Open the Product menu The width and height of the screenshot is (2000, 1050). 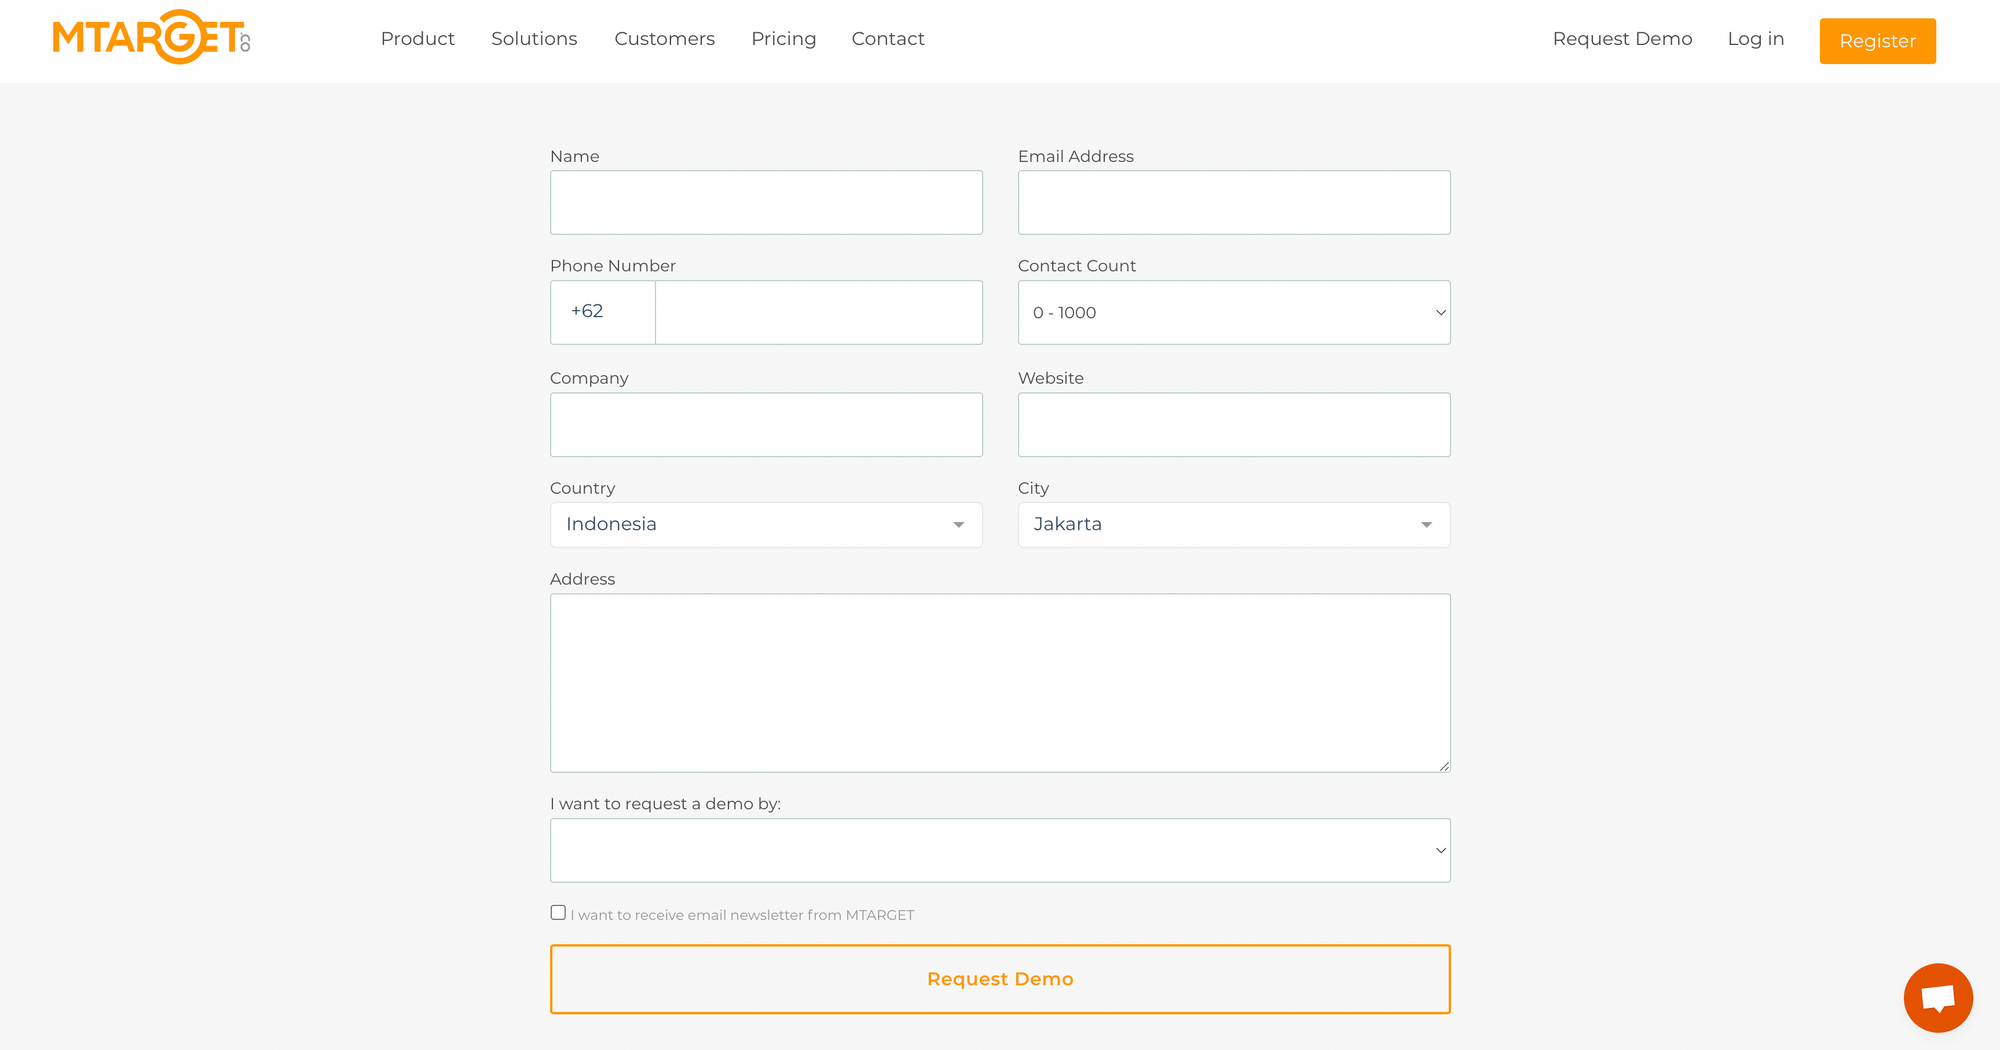[x=417, y=39]
